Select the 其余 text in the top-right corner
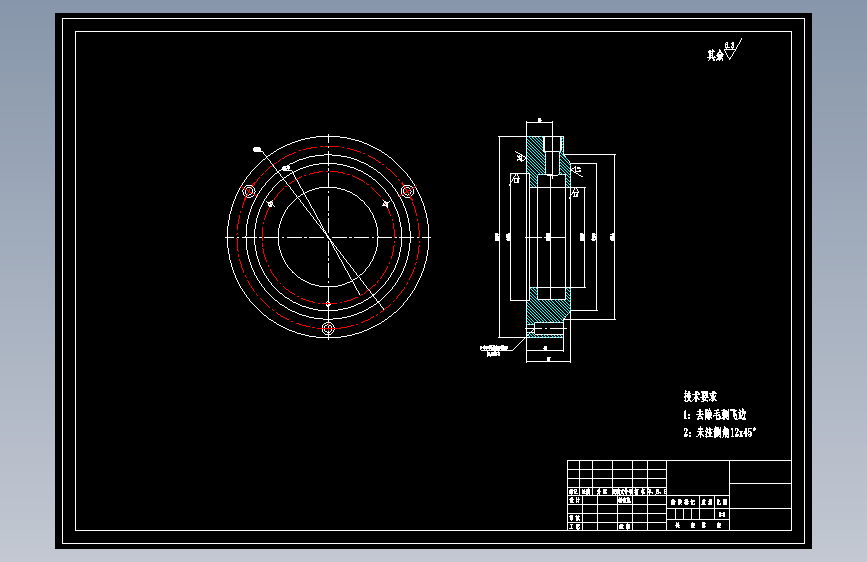The width and height of the screenshot is (867, 562). (715, 55)
